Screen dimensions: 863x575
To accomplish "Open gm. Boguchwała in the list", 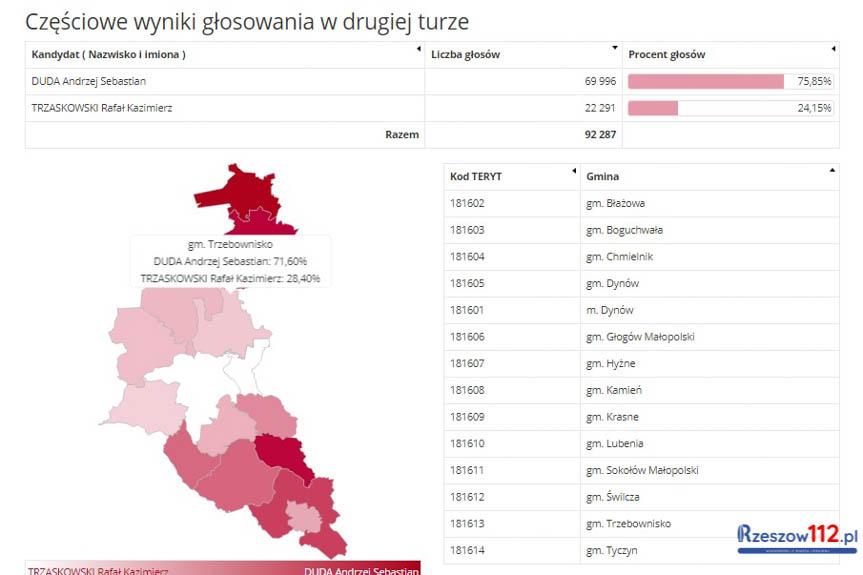I will point(624,230).
